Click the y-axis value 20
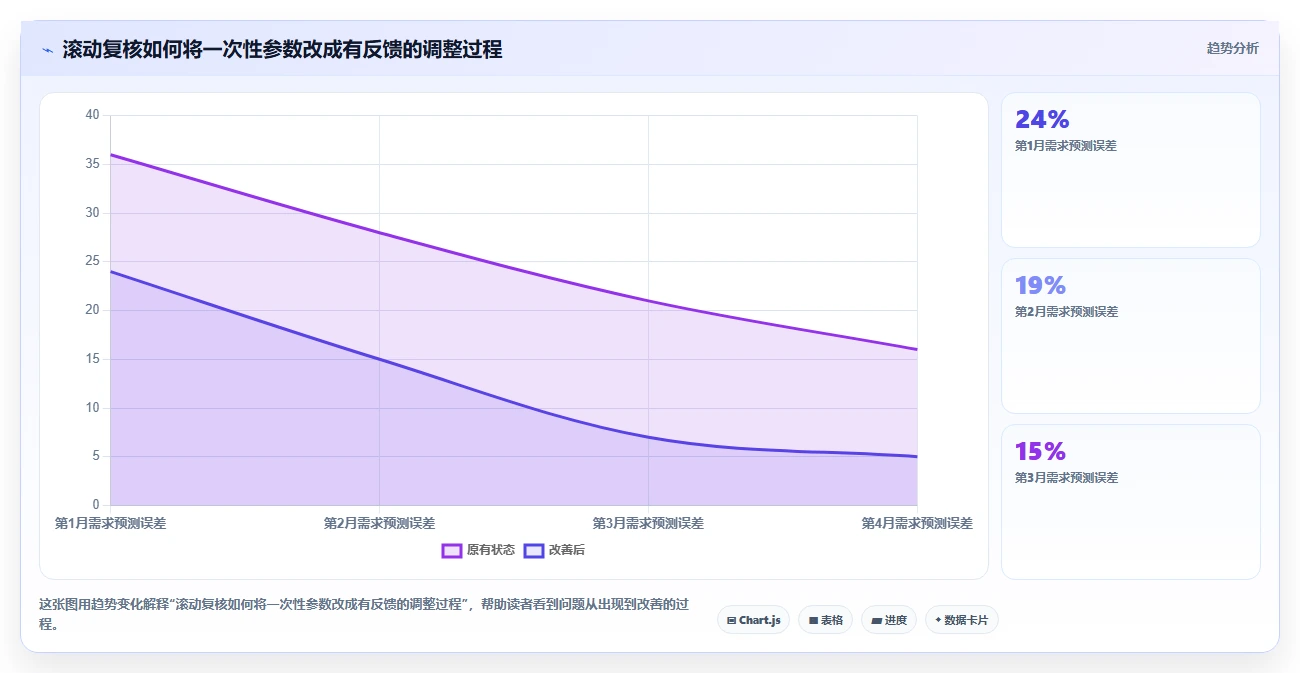1300x673 pixels. click(93, 310)
